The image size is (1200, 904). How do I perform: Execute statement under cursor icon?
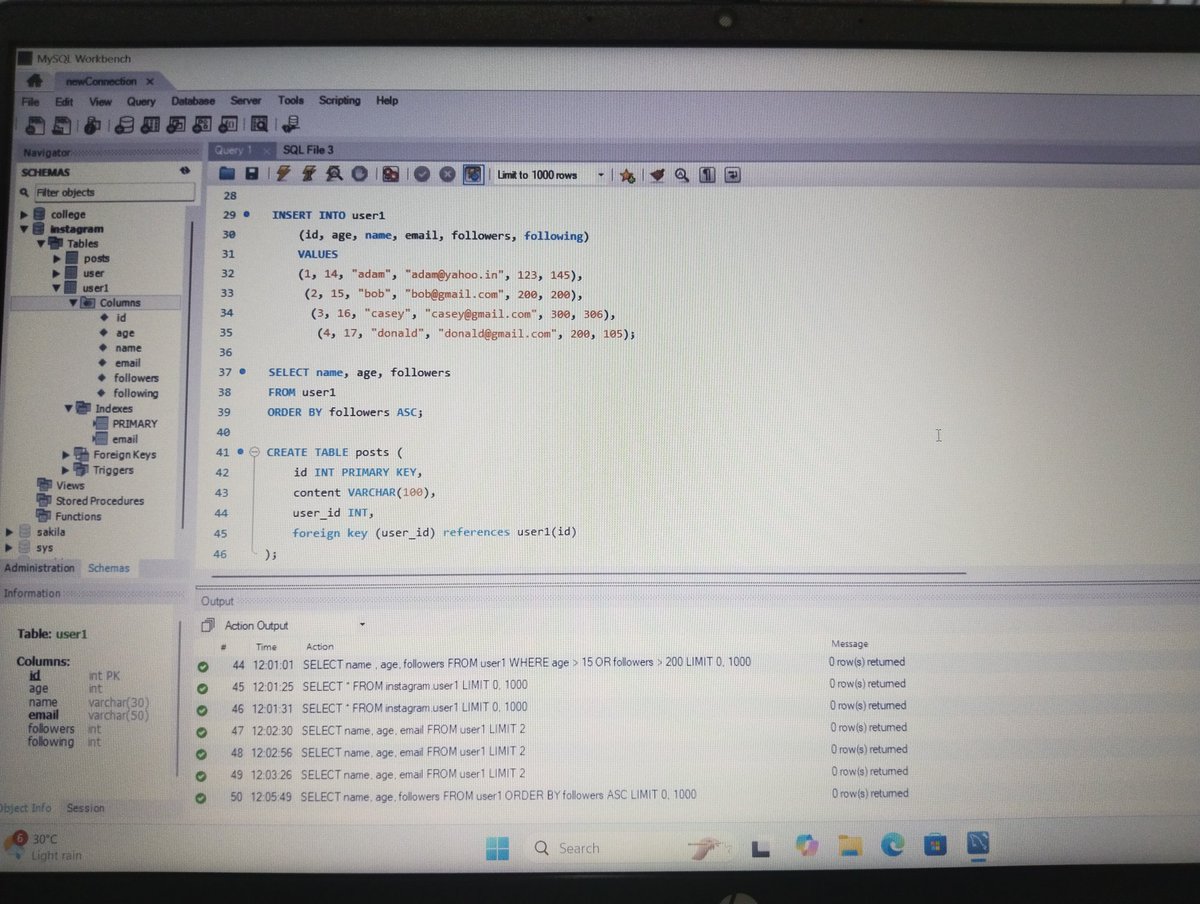(x=309, y=174)
